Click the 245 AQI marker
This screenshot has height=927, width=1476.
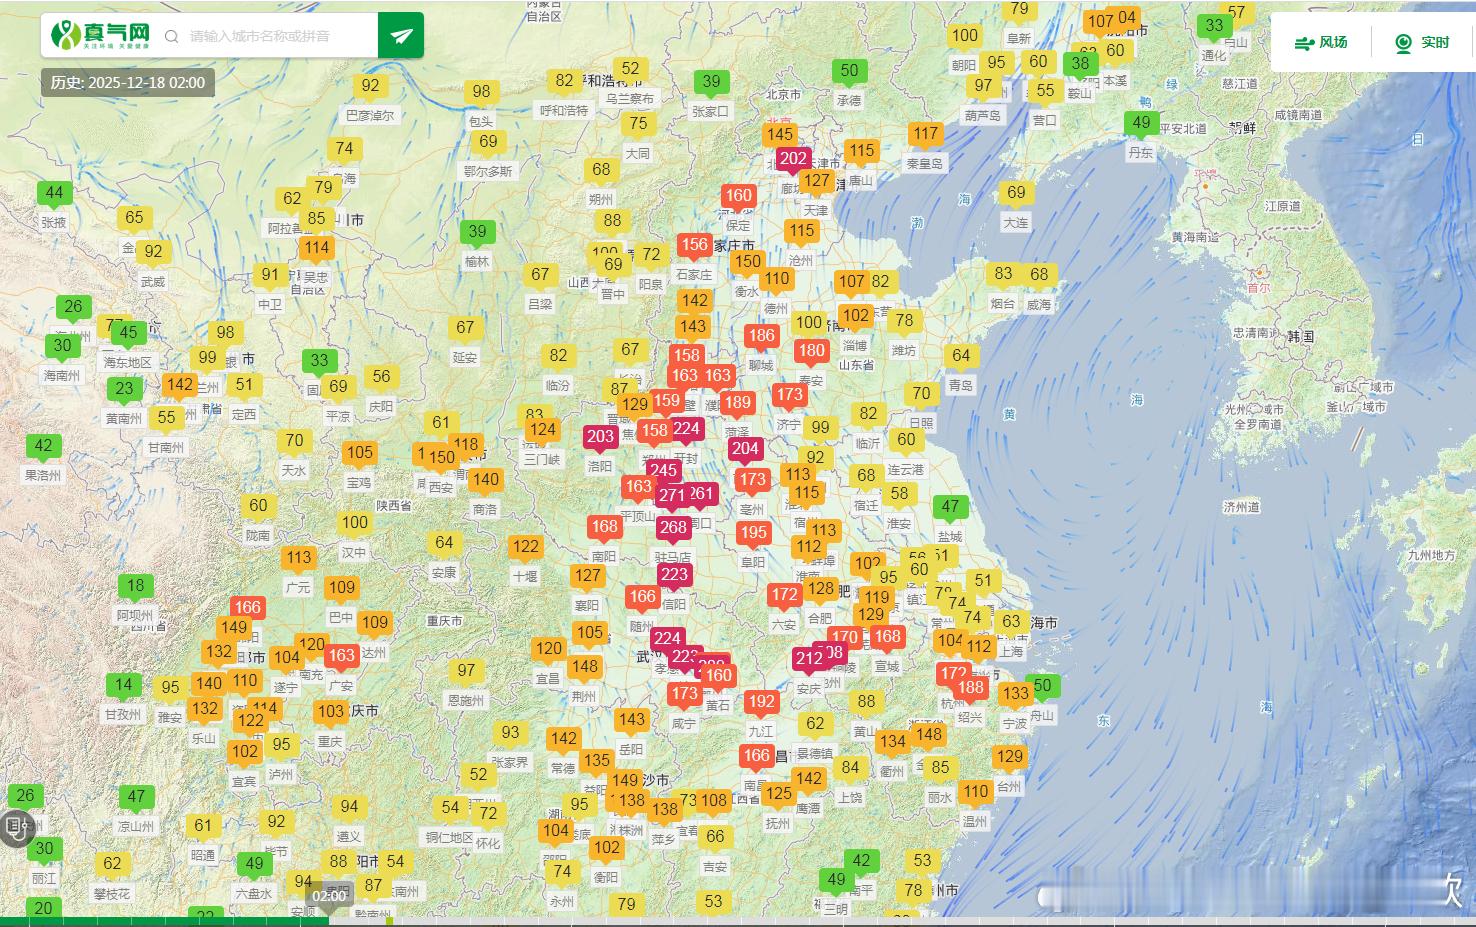pos(663,470)
